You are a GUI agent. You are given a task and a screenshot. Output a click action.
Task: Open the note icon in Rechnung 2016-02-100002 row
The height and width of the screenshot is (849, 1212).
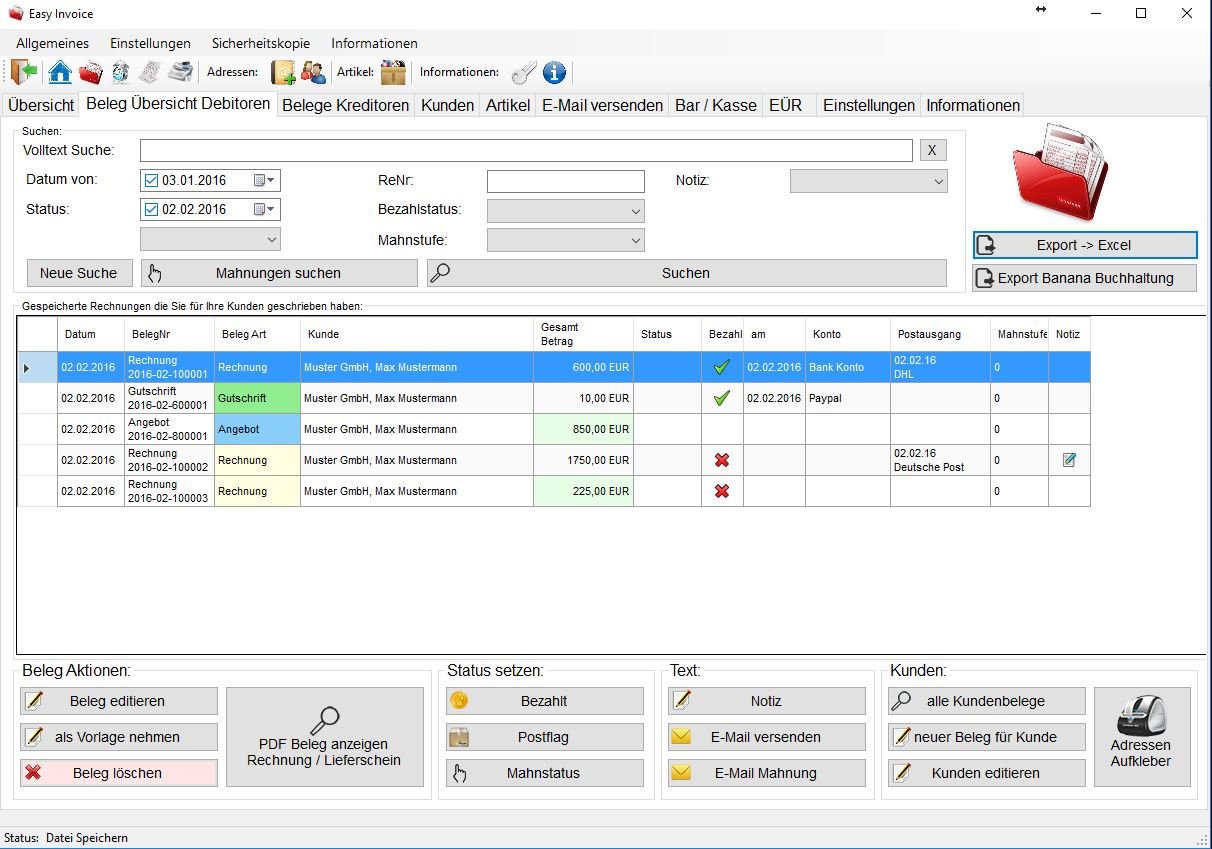1069,460
